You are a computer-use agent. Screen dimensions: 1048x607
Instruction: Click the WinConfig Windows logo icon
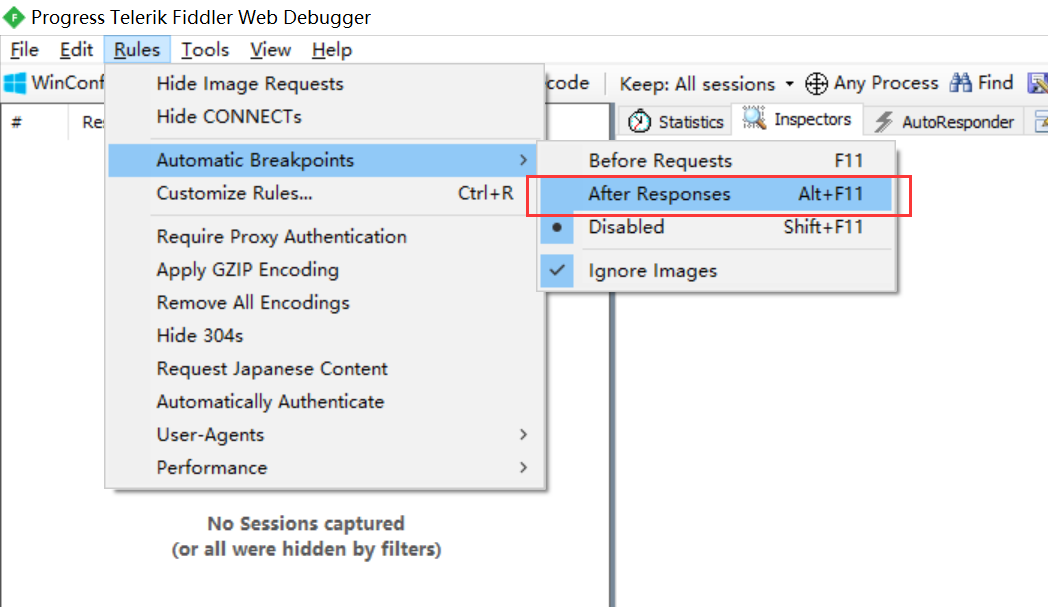(15, 84)
